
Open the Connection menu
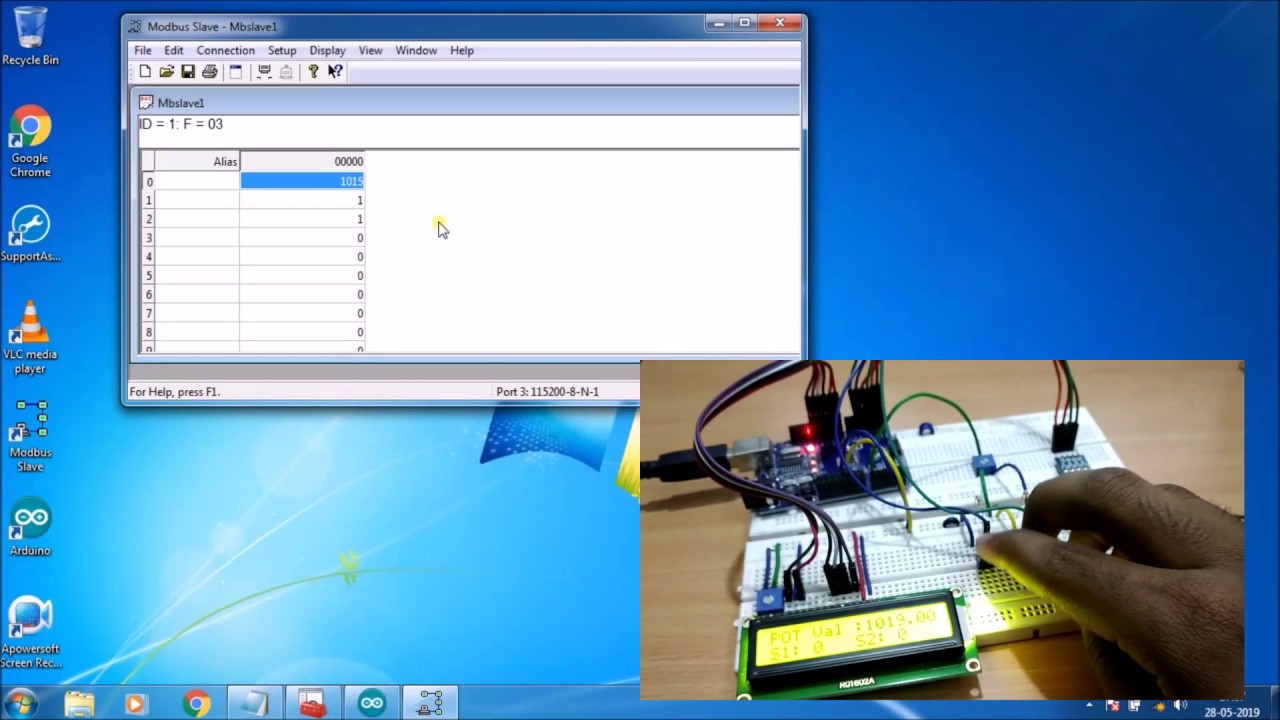point(225,50)
